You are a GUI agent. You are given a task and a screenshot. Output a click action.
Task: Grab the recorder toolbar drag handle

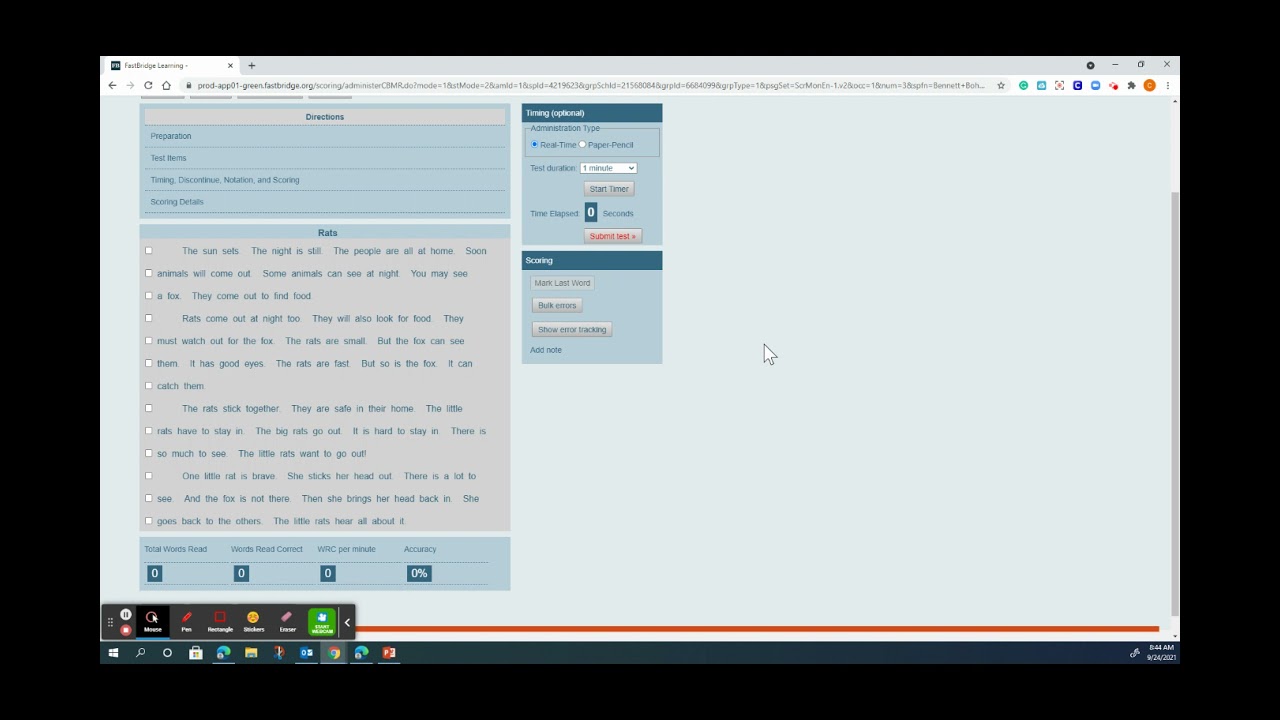(110, 622)
